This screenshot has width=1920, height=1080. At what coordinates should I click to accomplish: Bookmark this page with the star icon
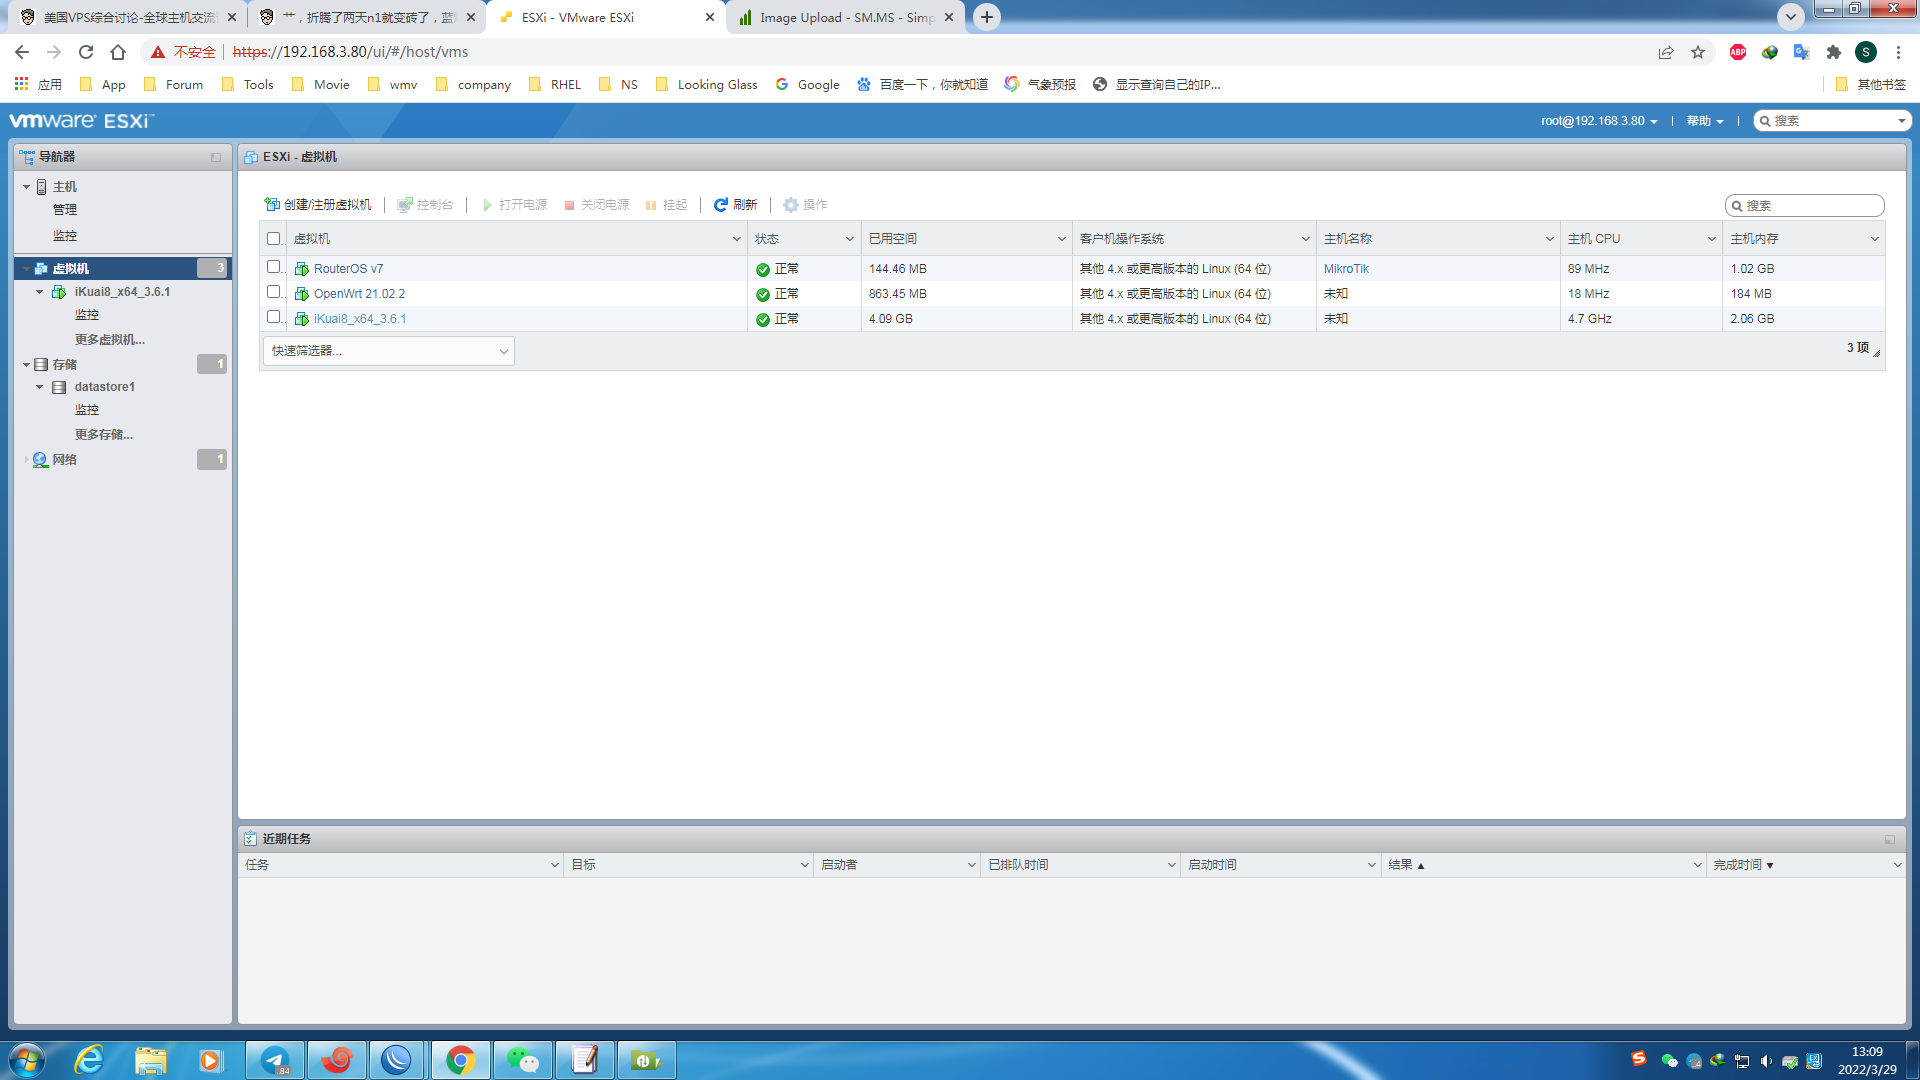click(x=1698, y=52)
